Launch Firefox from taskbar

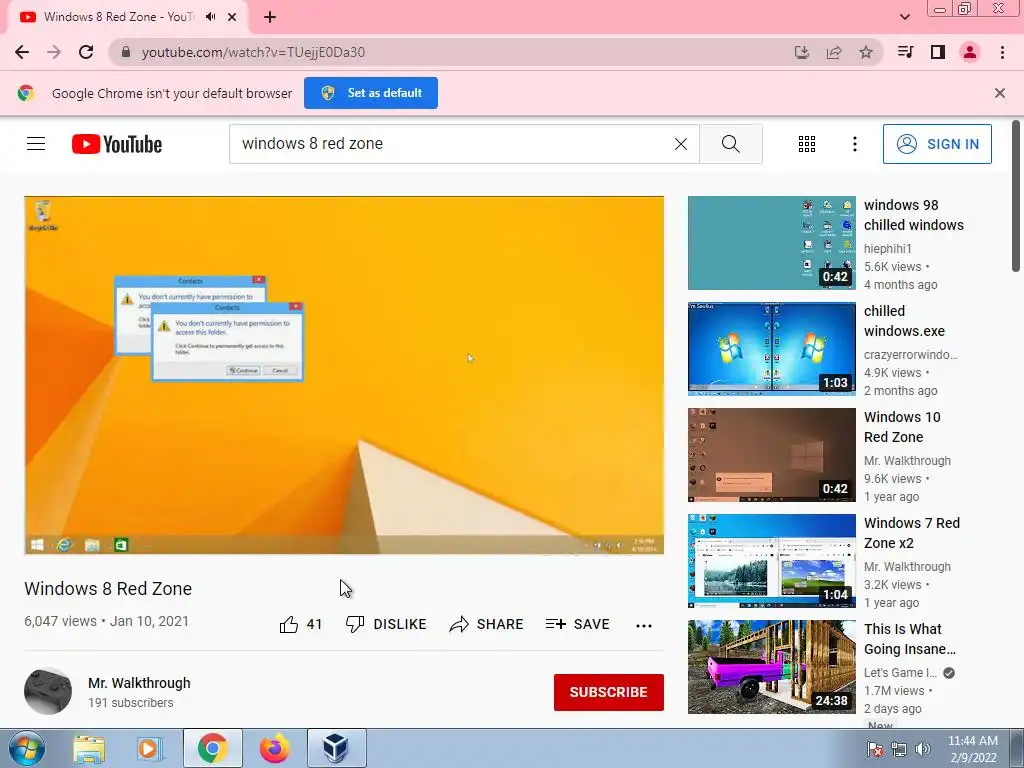click(x=274, y=748)
